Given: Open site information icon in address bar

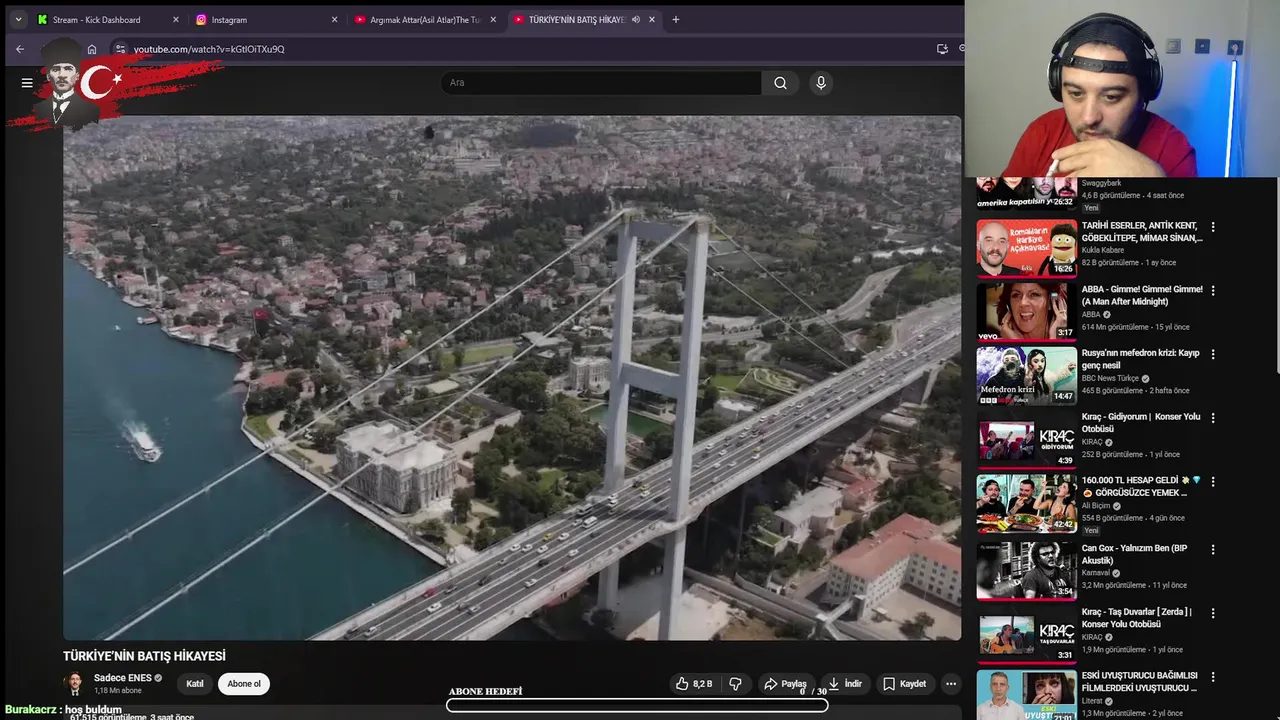Looking at the screenshot, I should click(x=120, y=49).
